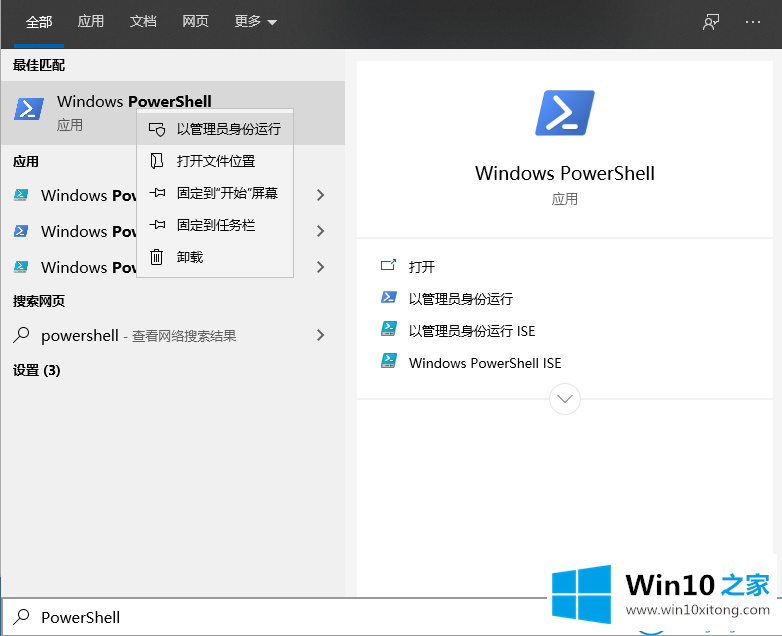
Task: Click the third app result ISE icon
Action: coord(21,267)
